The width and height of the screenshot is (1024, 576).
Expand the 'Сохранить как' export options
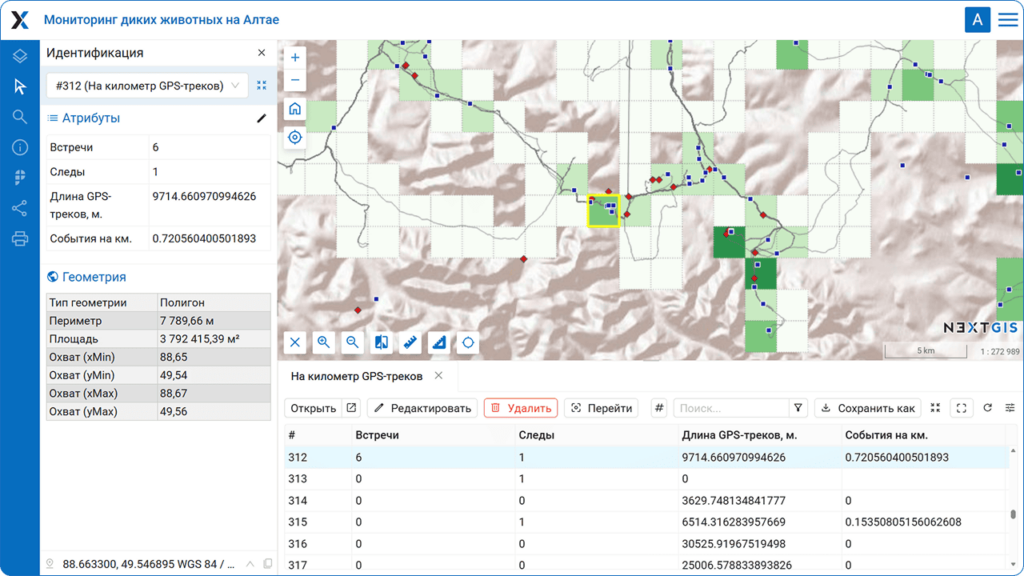click(x=868, y=408)
